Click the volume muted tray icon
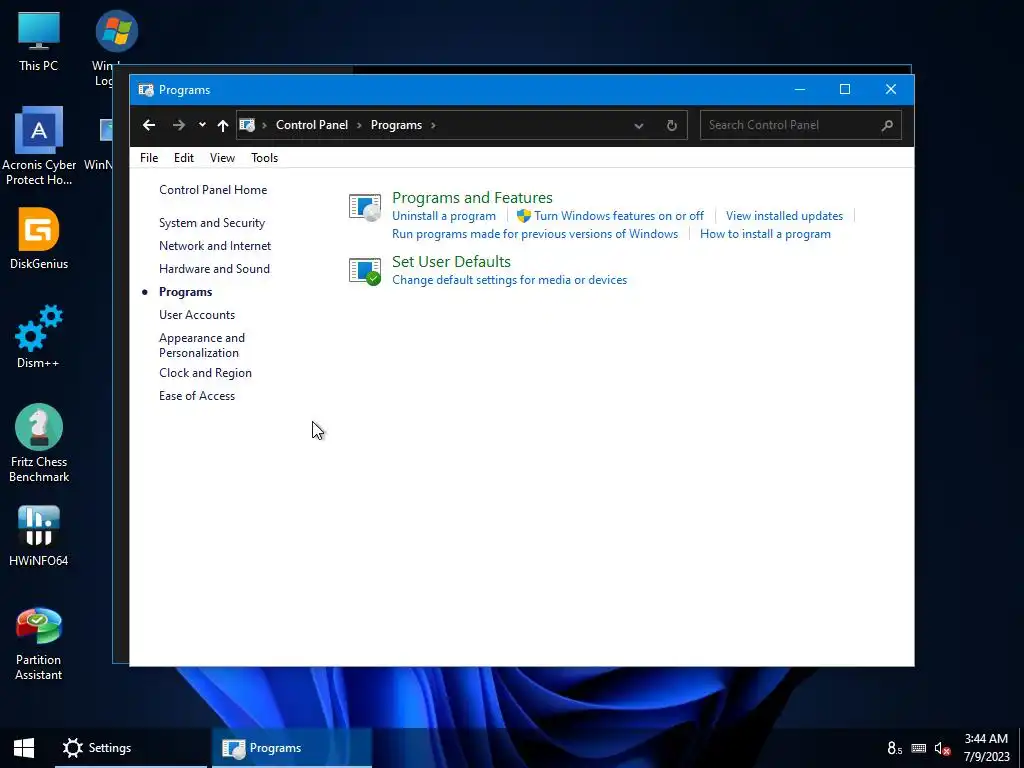Image resolution: width=1024 pixels, height=768 pixels. [942, 748]
